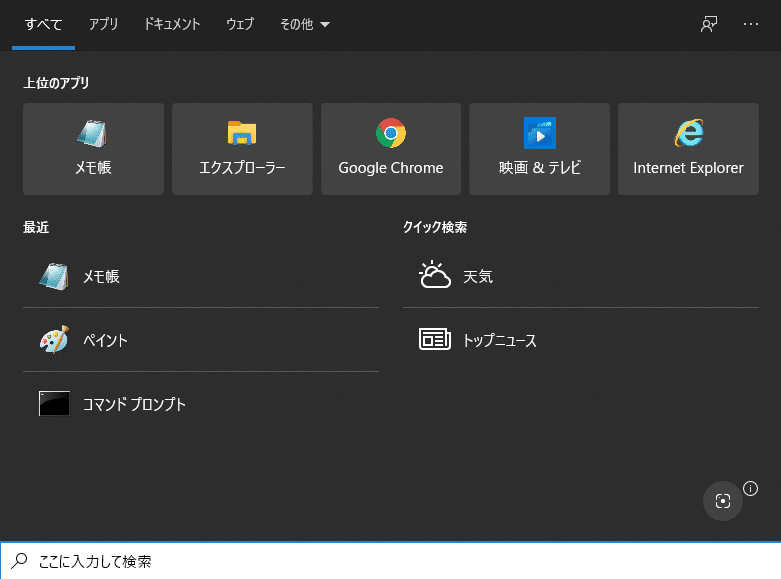The height and width of the screenshot is (579, 781).
Task: Switch to the ドキュメント tab
Action: (x=172, y=24)
